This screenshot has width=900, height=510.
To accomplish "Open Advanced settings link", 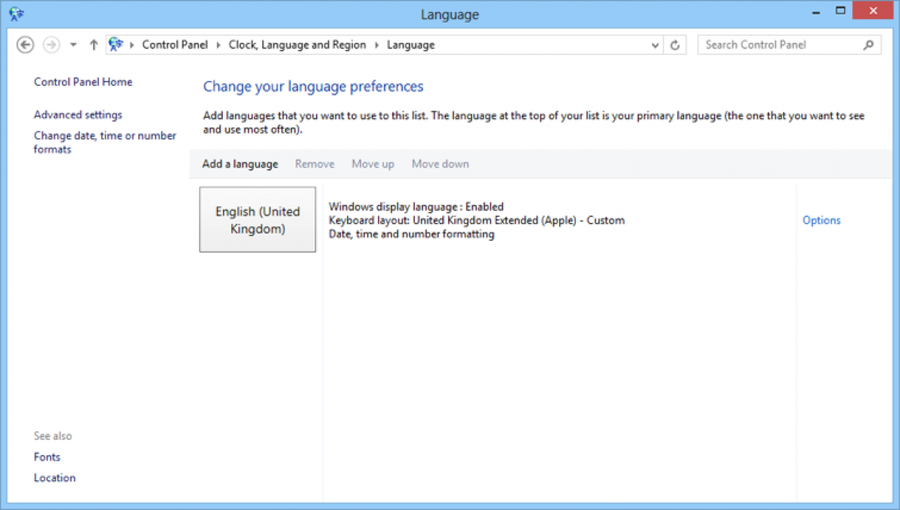I will (x=78, y=115).
